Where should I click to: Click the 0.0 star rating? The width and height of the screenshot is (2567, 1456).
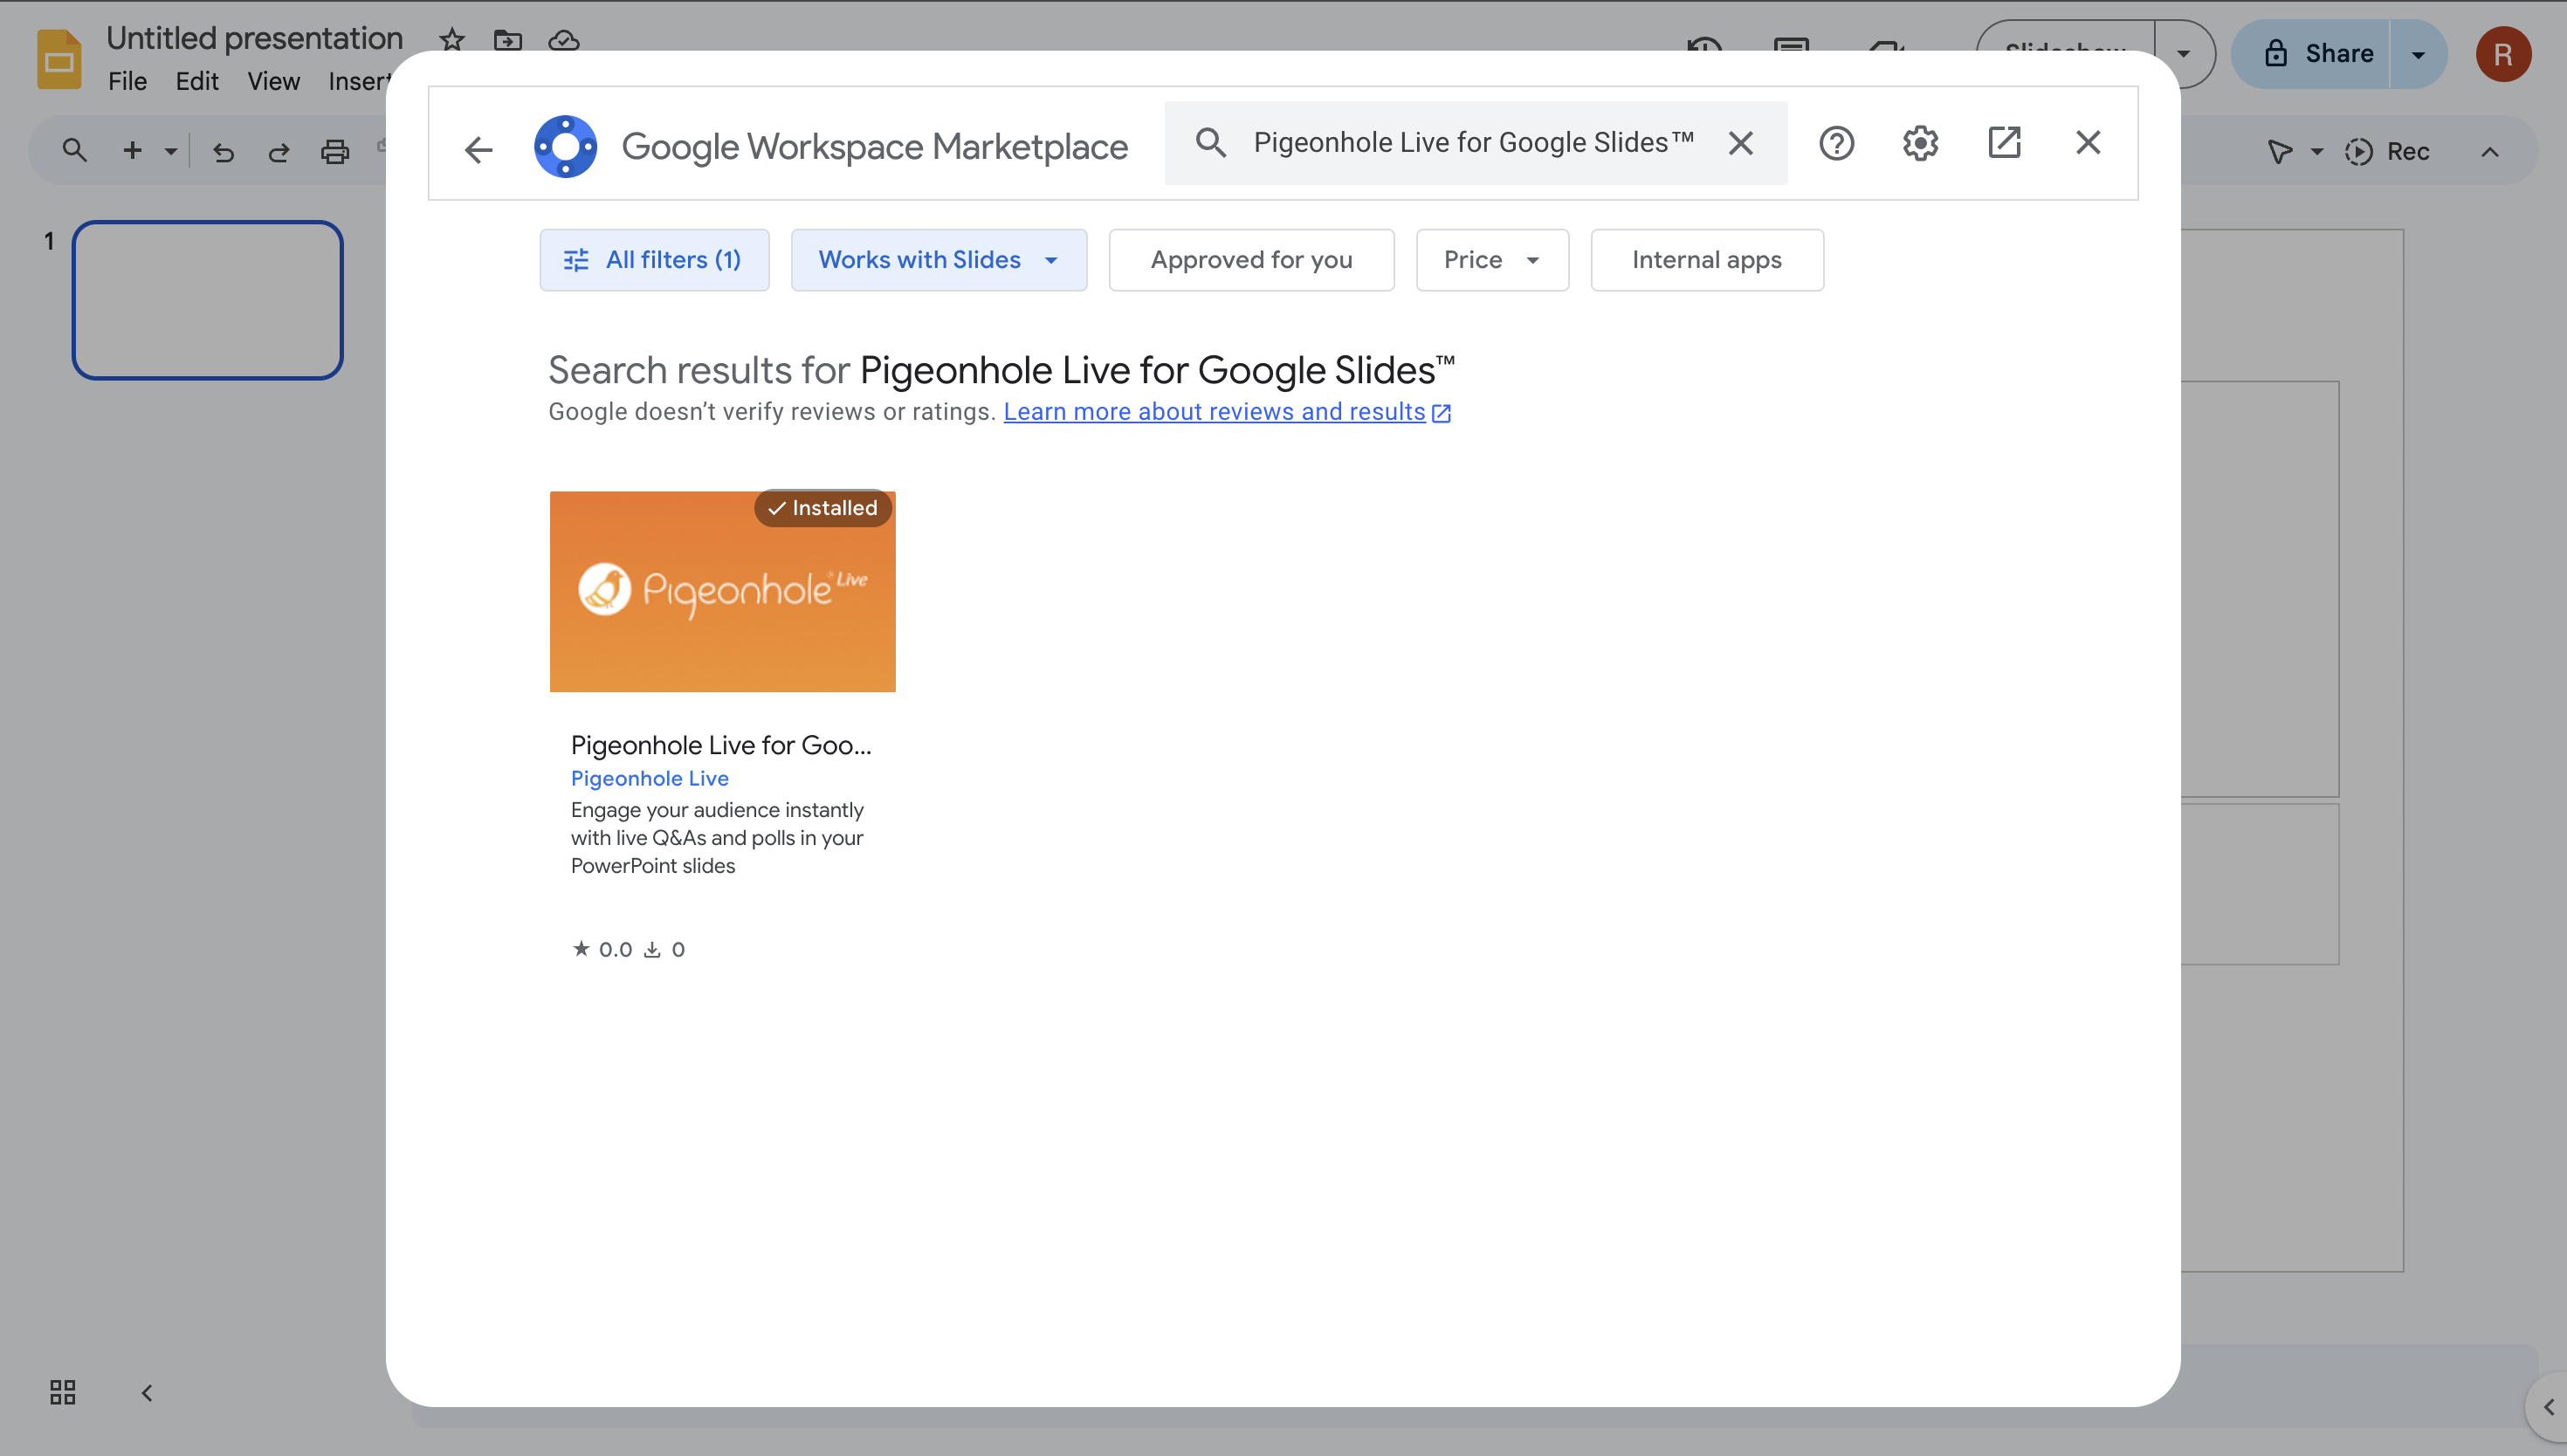pos(602,949)
